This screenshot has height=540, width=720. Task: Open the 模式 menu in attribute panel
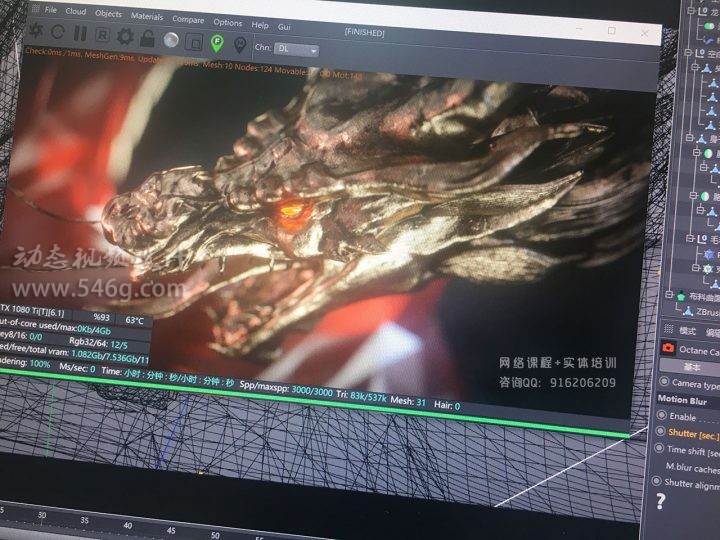point(687,331)
